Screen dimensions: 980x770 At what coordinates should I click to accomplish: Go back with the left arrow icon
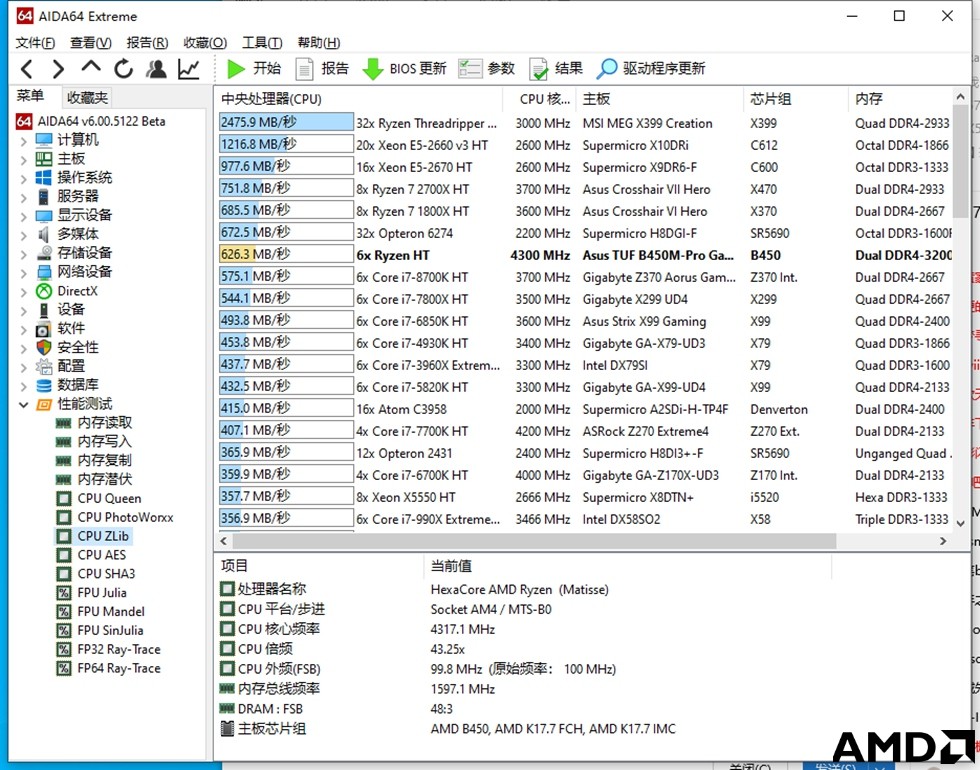27,68
